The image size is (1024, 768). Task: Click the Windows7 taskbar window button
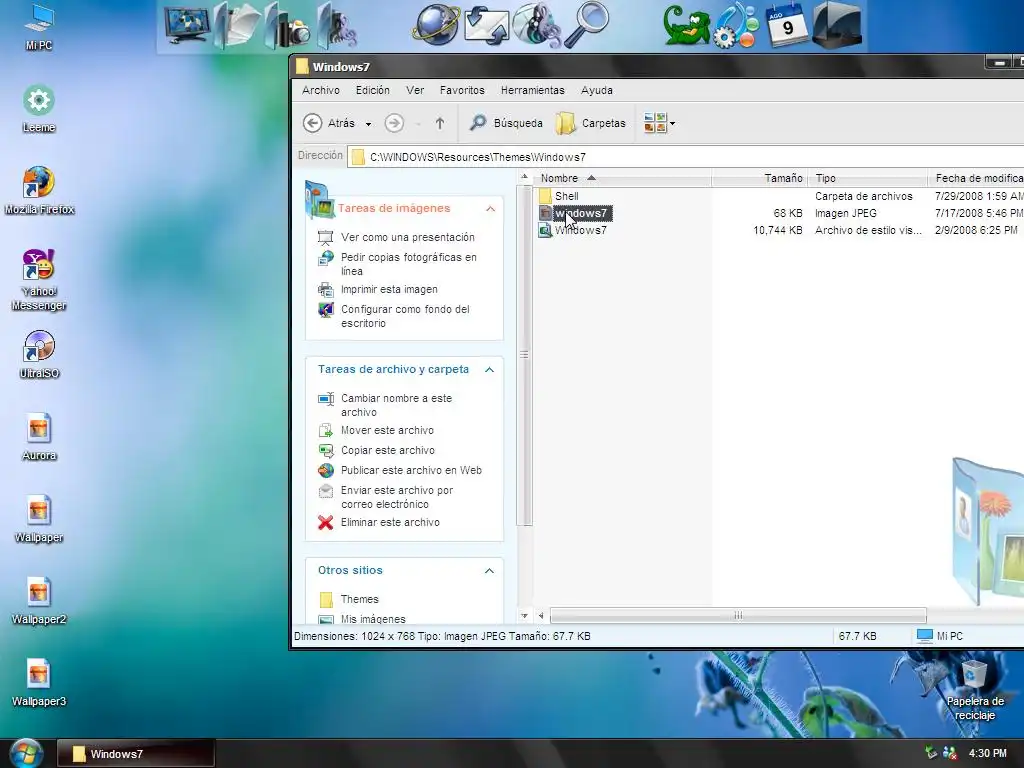tap(136, 754)
